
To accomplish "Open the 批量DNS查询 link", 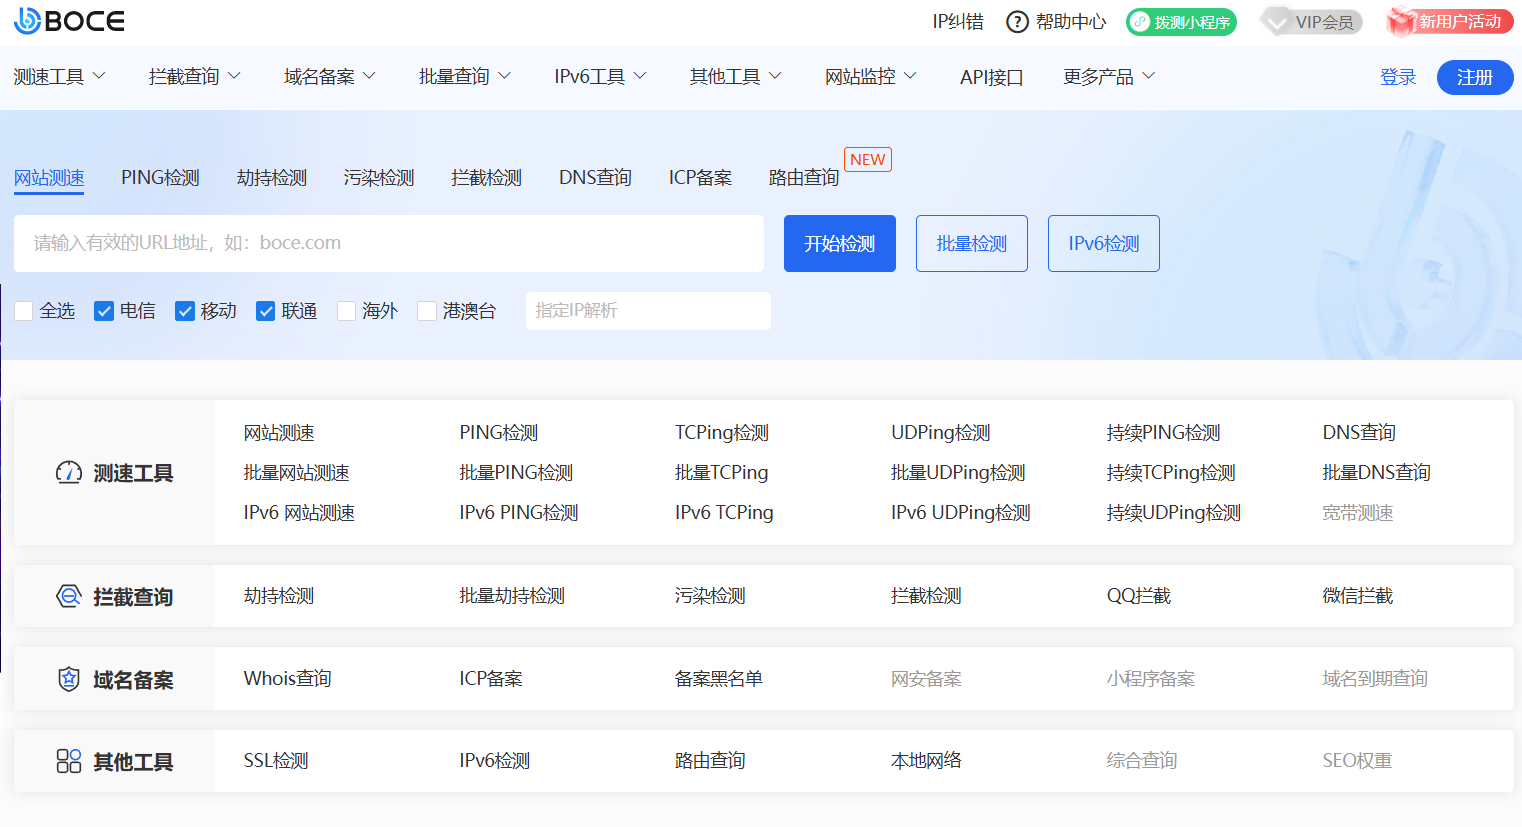I will click(x=1376, y=473).
